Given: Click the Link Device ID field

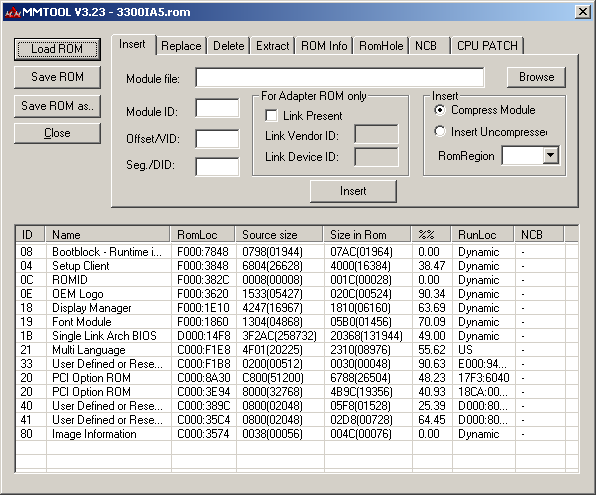Looking at the screenshot, I should [x=376, y=157].
